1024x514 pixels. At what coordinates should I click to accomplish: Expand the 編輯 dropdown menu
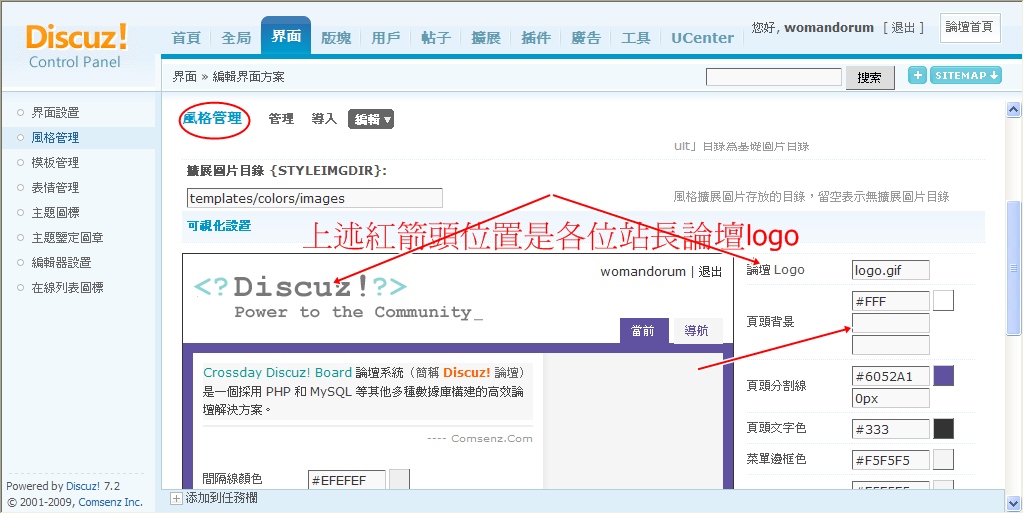coord(371,119)
